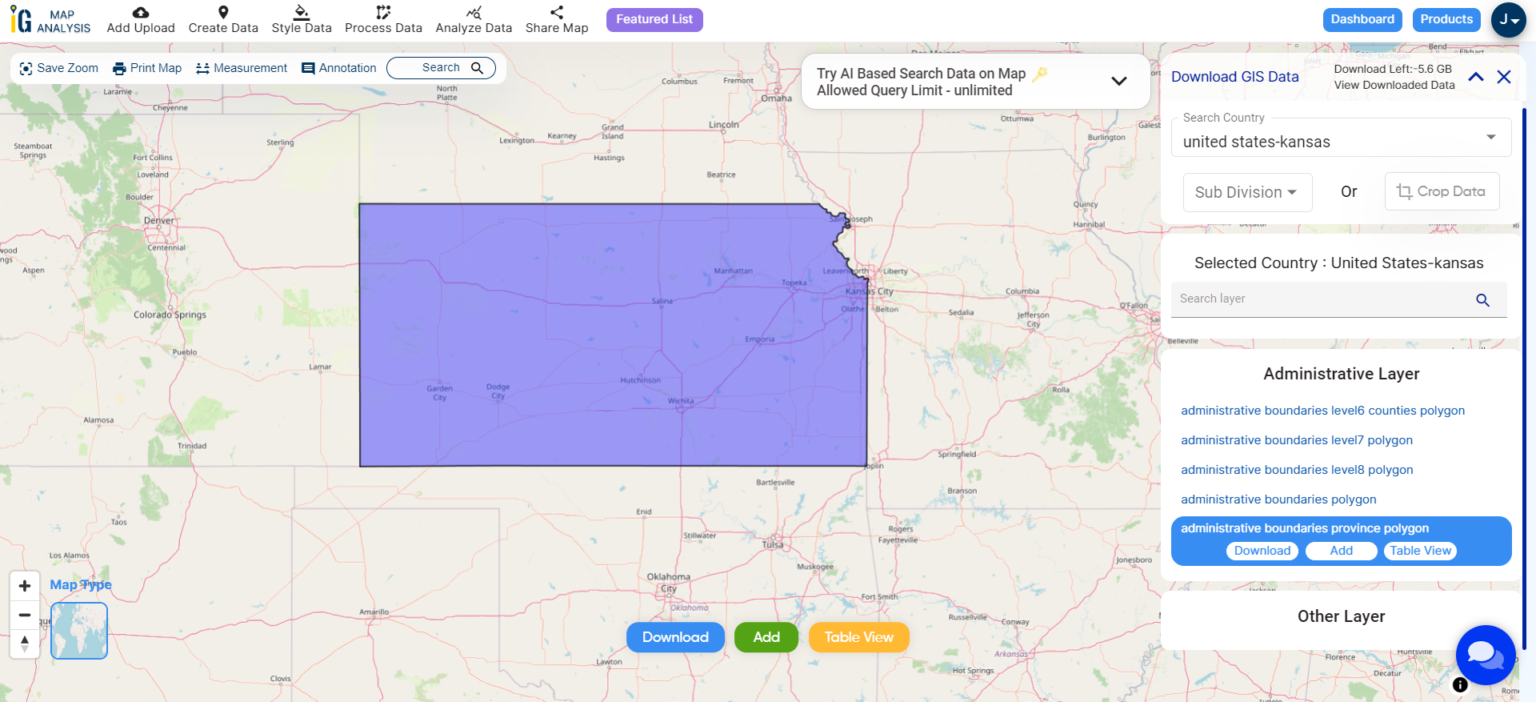The height and width of the screenshot is (702, 1536).
Task: Expand the AI Based Search banner
Action: pos(1118,81)
